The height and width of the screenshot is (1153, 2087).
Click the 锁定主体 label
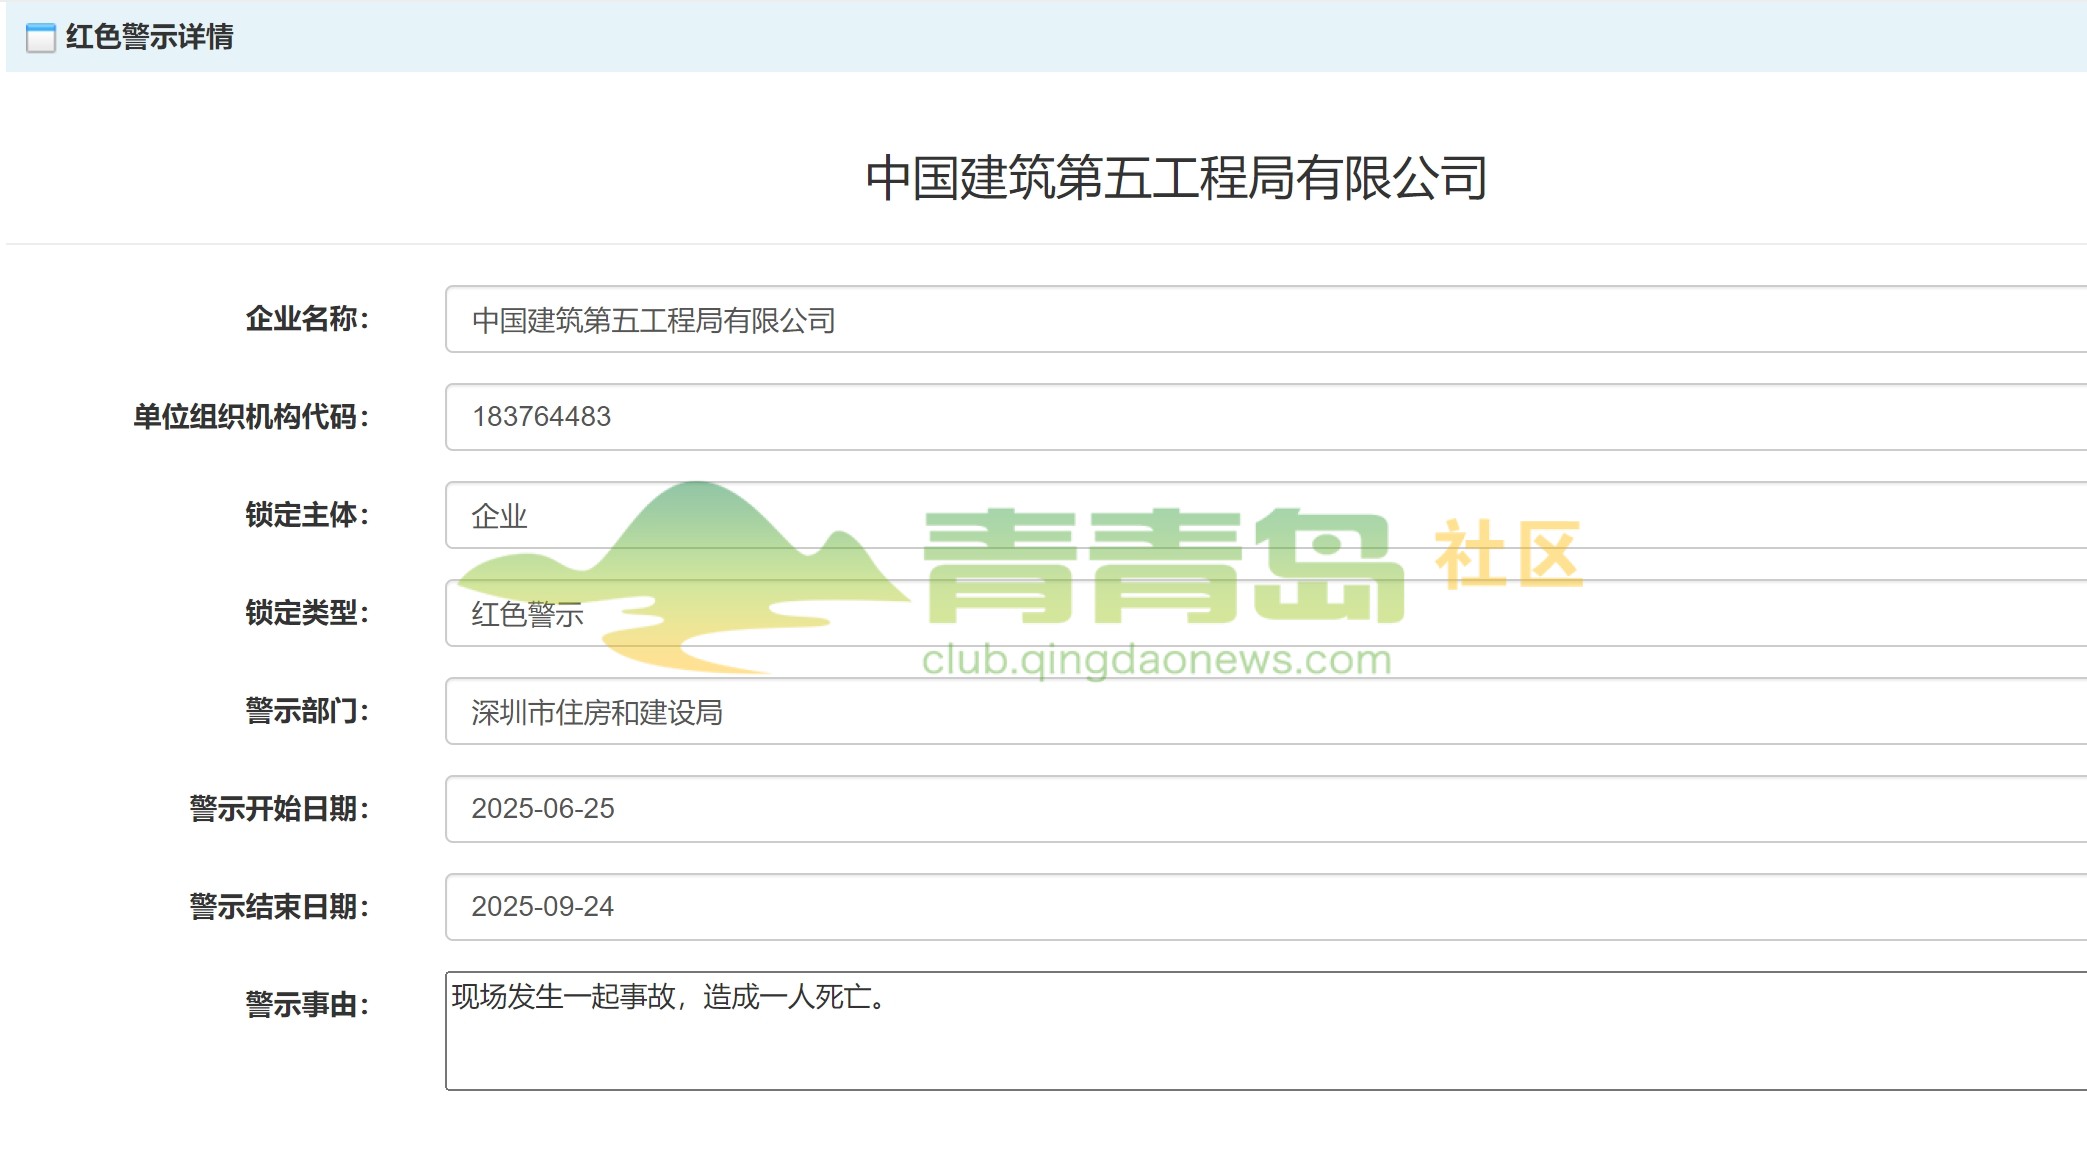pos(308,515)
